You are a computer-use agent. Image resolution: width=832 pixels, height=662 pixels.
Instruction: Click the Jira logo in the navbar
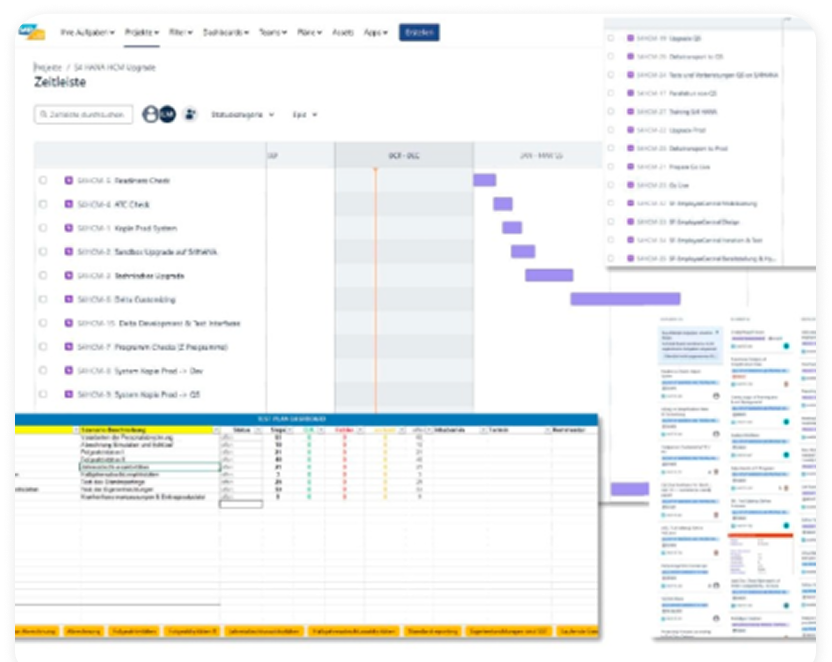tap(31, 32)
